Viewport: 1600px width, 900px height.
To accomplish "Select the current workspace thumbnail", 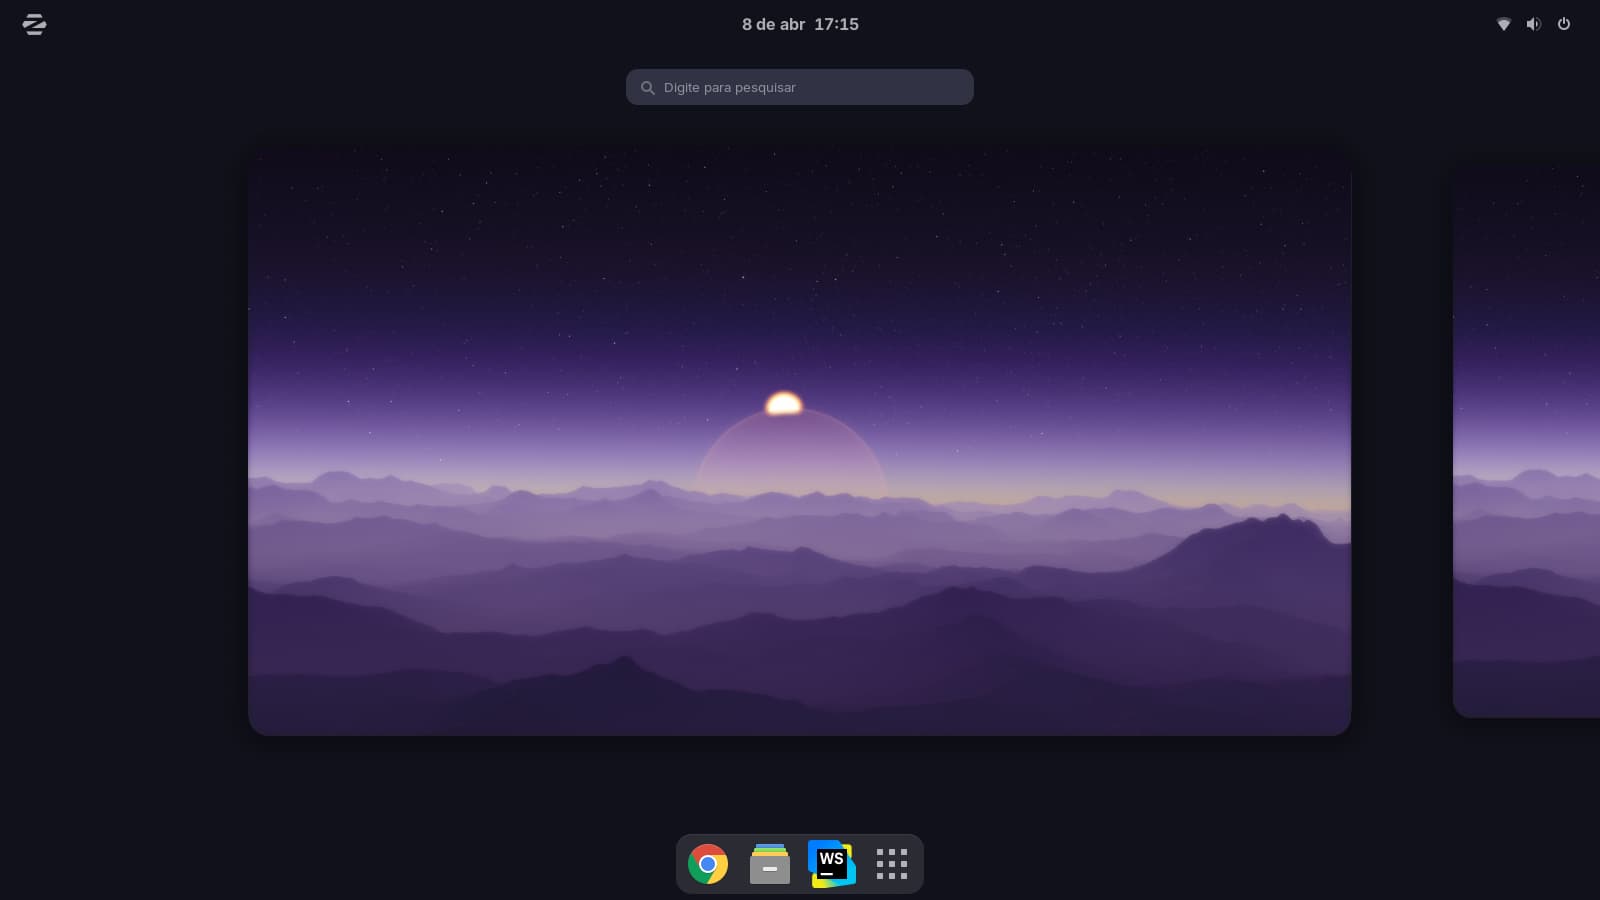I will pyautogui.click(x=800, y=441).
